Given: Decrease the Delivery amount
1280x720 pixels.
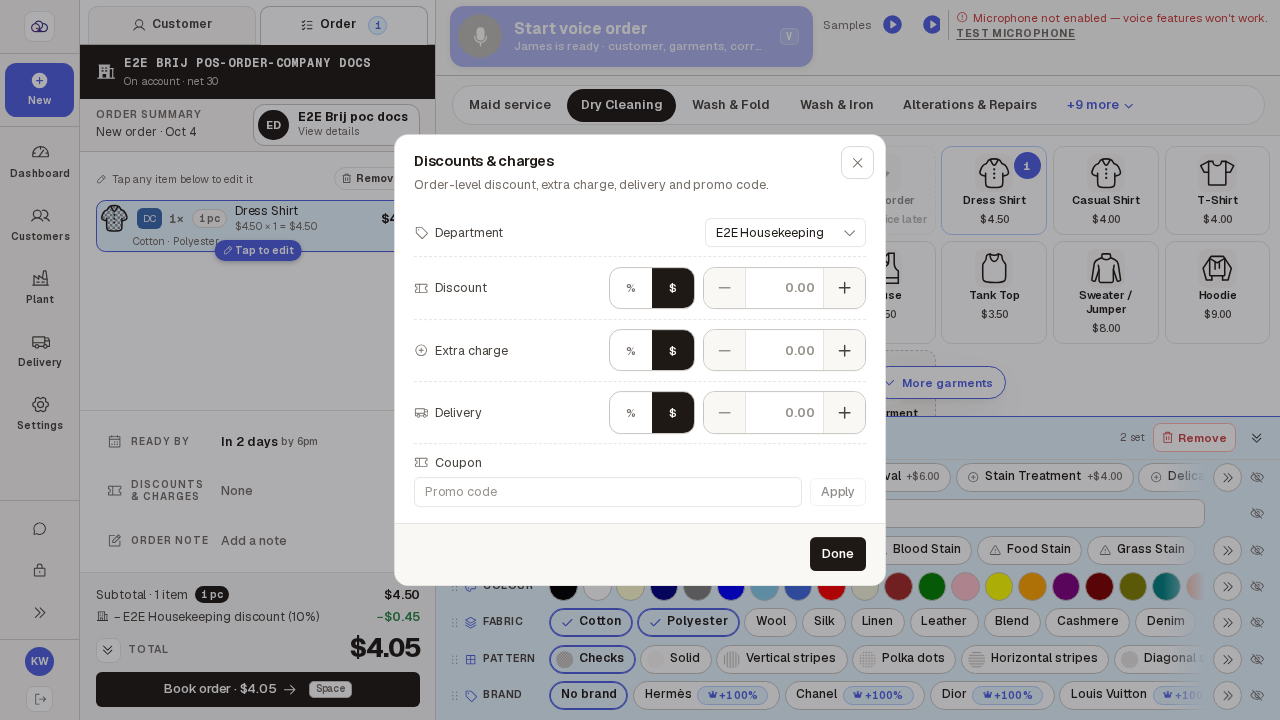Looking at the screenshot, I should 724,413.
